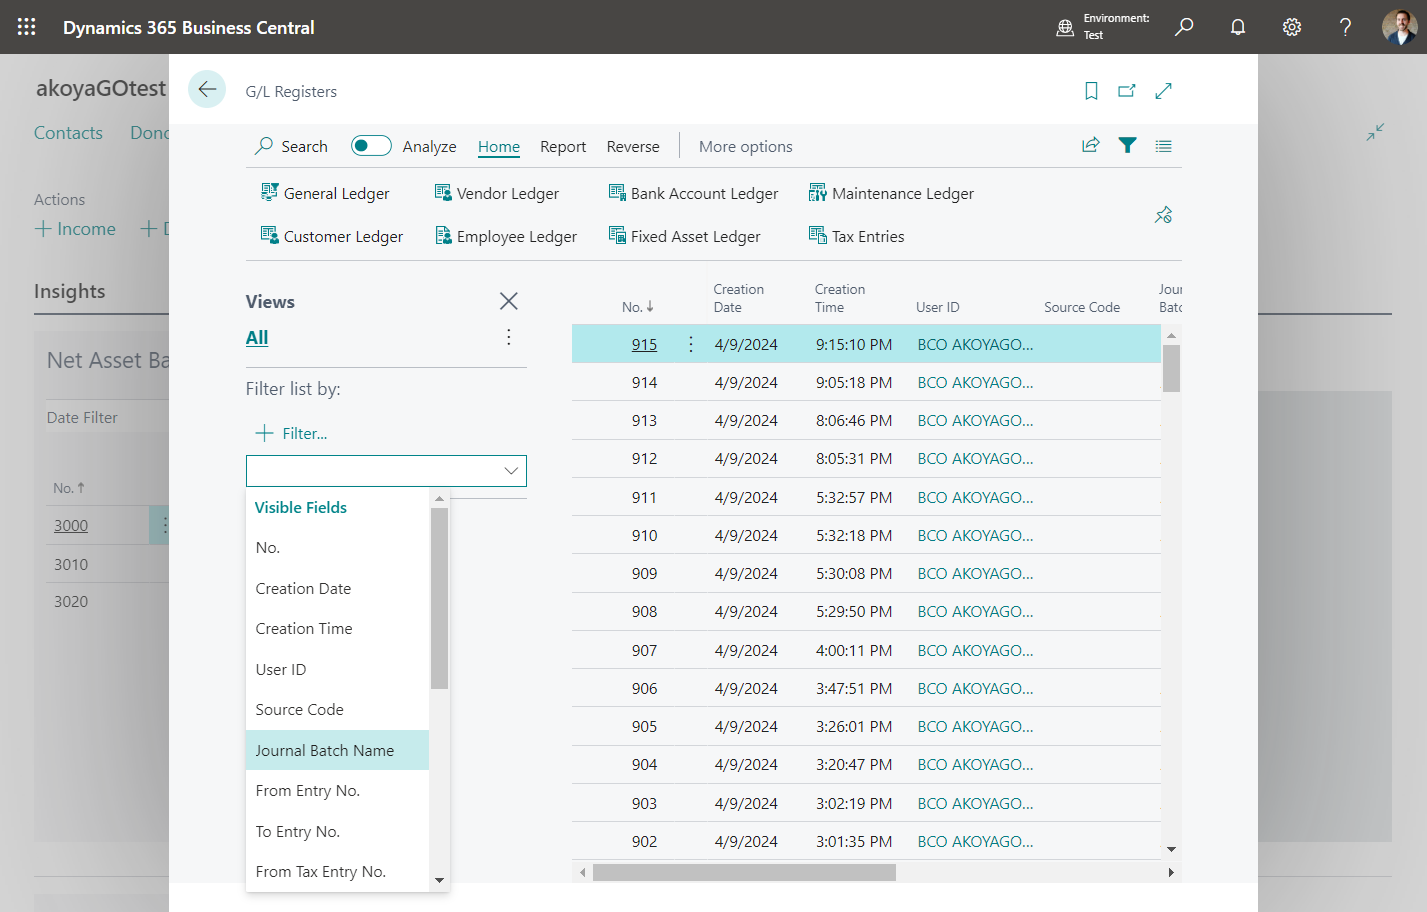Click the register list vertical scrollbar thumb
Viewport: 1427px width, 912px height.
(1171, 368)
